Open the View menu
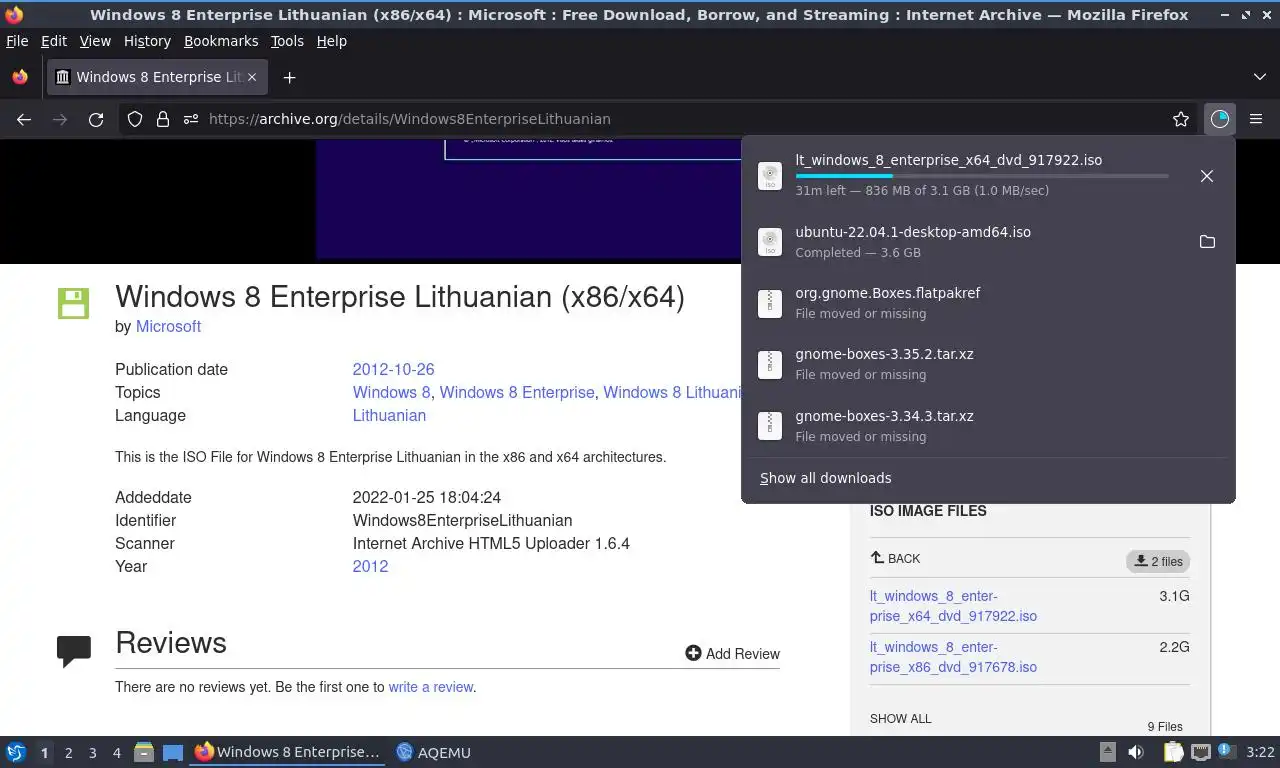 (x=95, y=41)
